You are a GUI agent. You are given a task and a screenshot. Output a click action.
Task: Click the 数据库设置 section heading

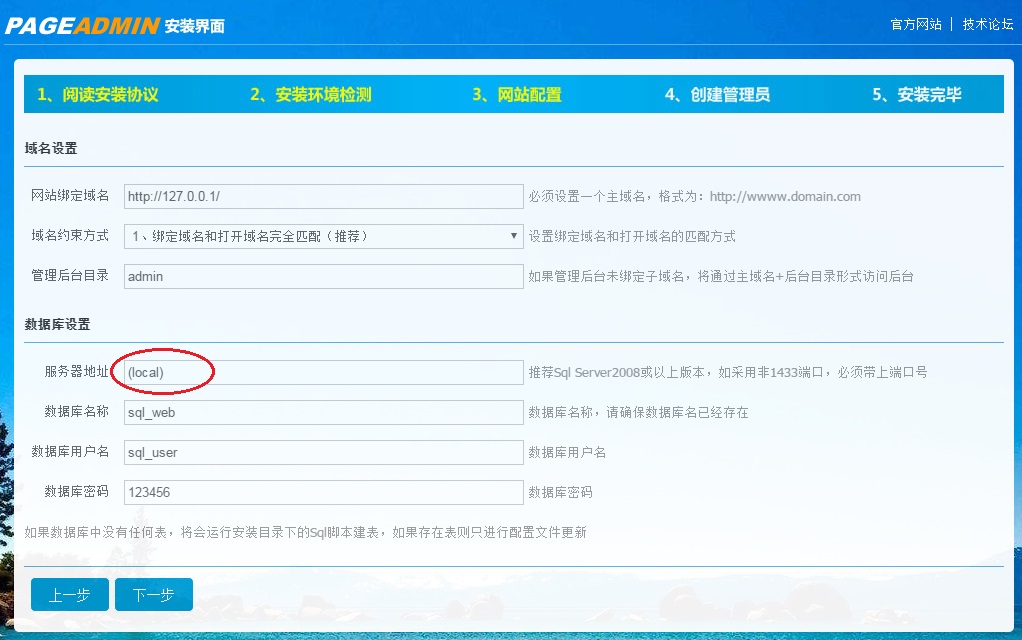pos(57,325)
